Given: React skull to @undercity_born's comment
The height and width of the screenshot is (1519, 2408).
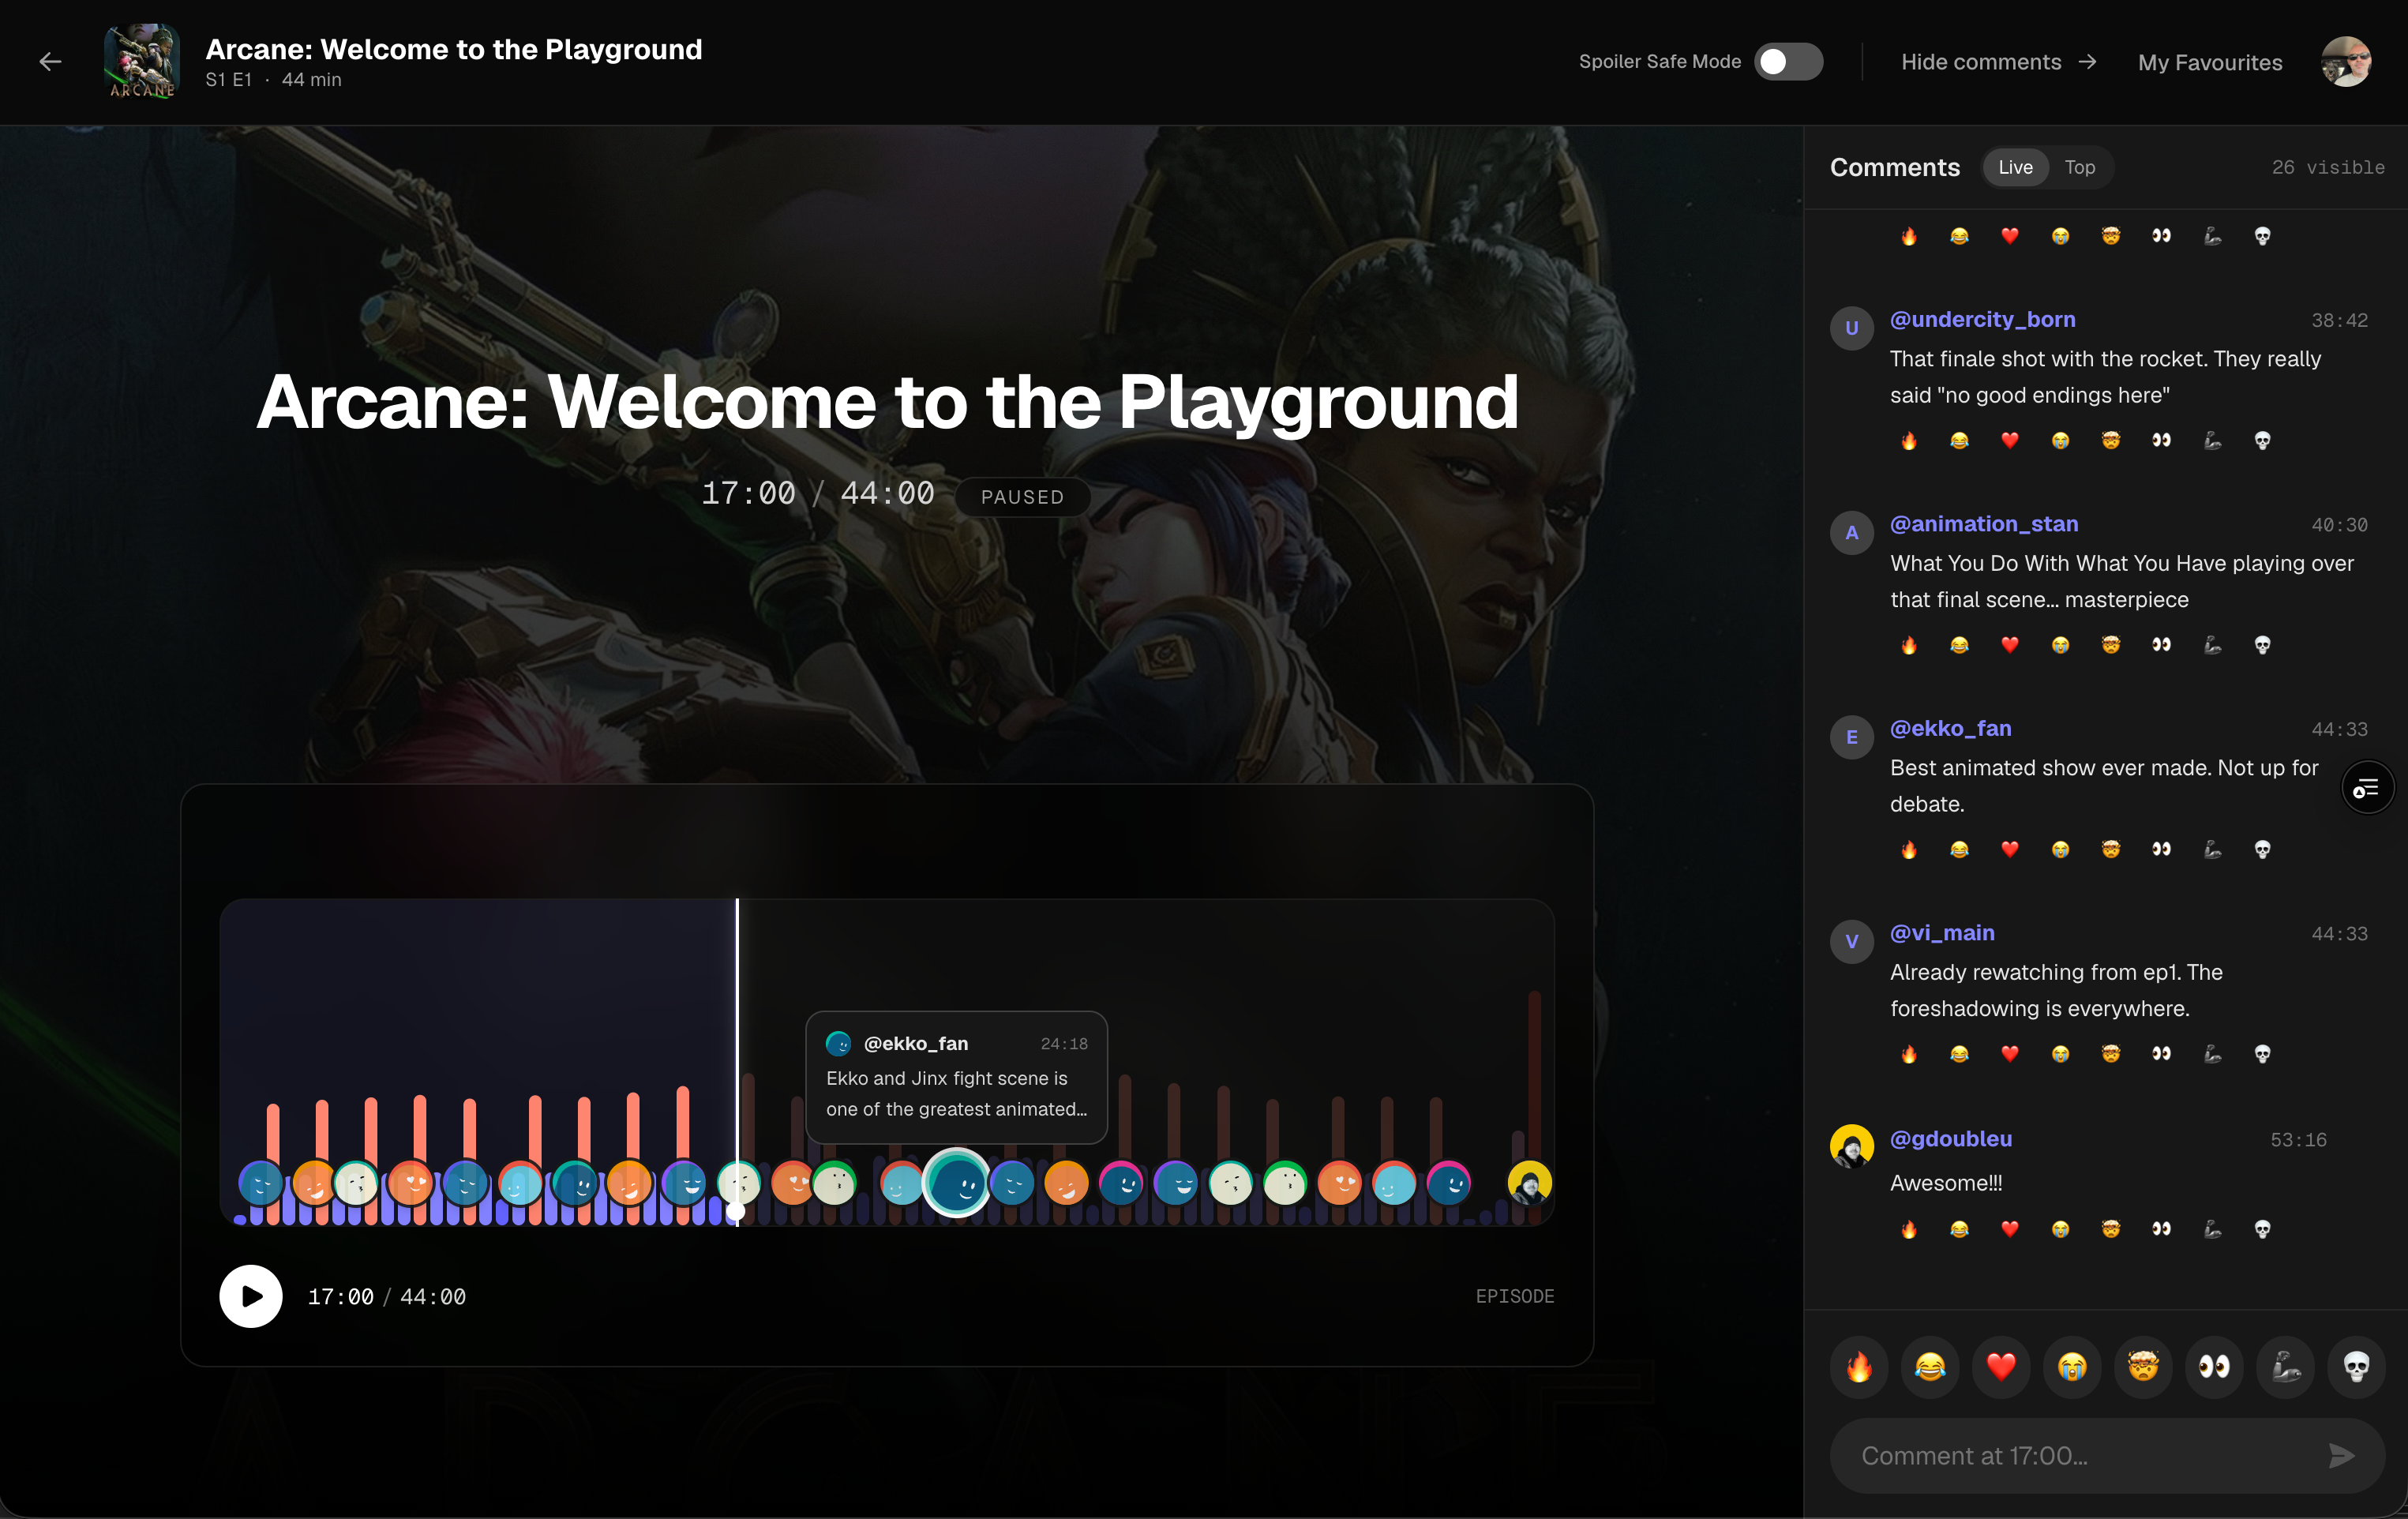Looking at the screenshot, I should tap(2262, 441).
